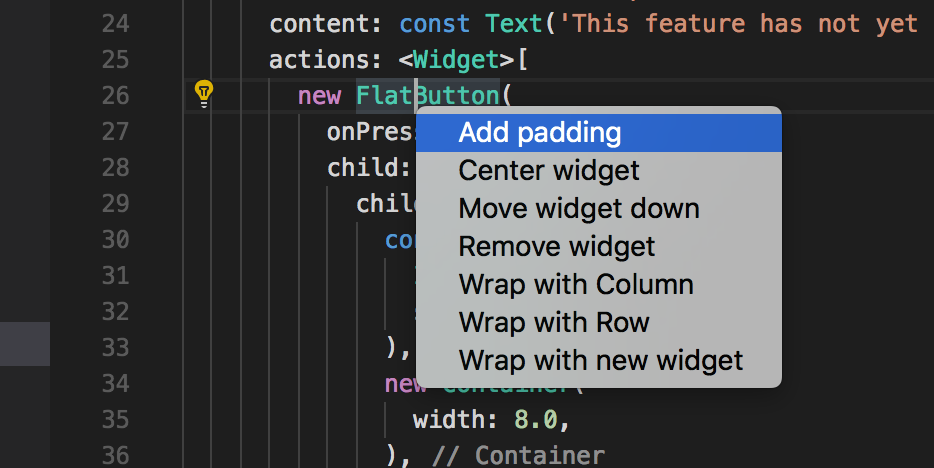
Task: Click the lightbulb quick-fix icon
Action: pyautogui.click(x=204, y=94)
